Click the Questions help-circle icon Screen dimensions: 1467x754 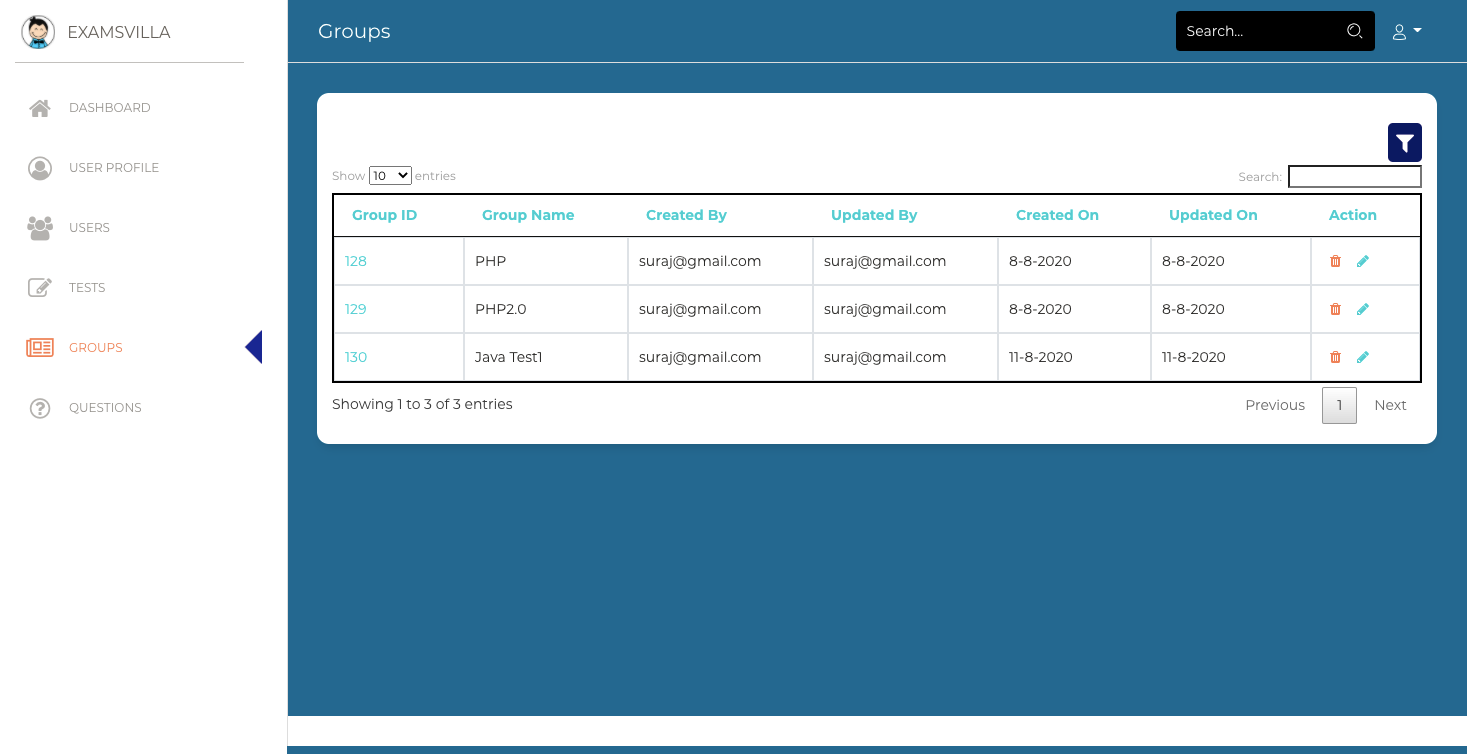[x=40, y=408]
